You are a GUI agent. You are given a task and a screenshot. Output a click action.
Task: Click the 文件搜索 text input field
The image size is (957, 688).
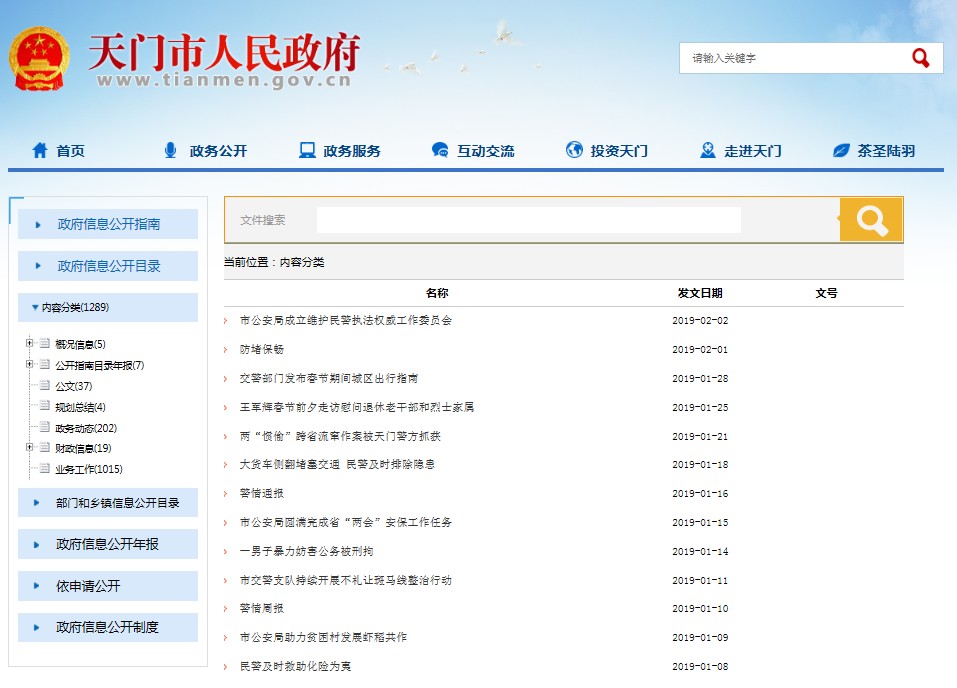[x=528, y=220]
